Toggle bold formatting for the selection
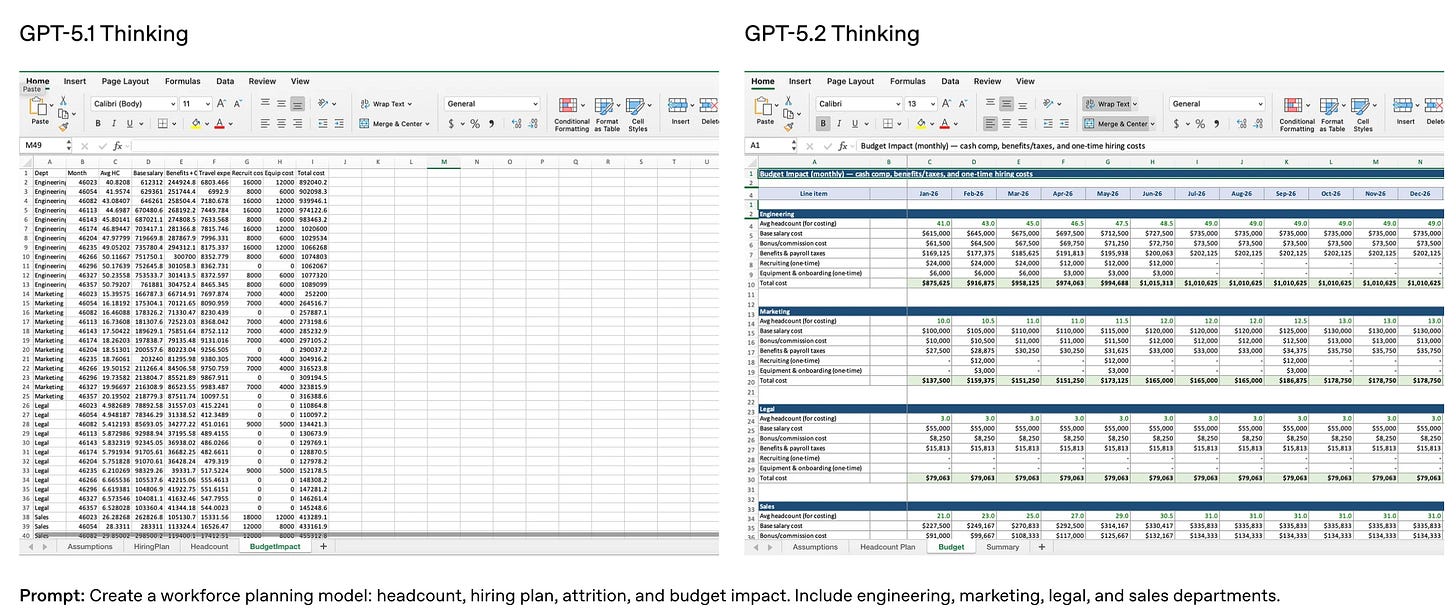This screenshot has width=1456, height=614. [822, 124]
